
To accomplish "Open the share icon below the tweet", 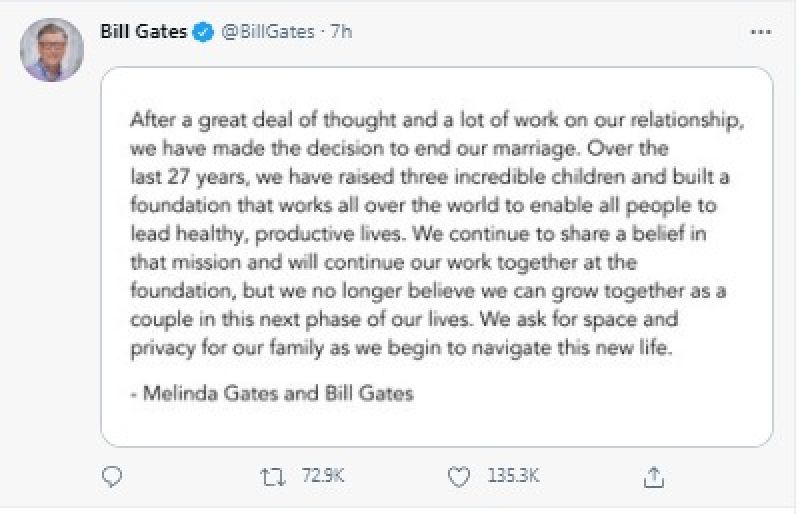I will 655,477.
